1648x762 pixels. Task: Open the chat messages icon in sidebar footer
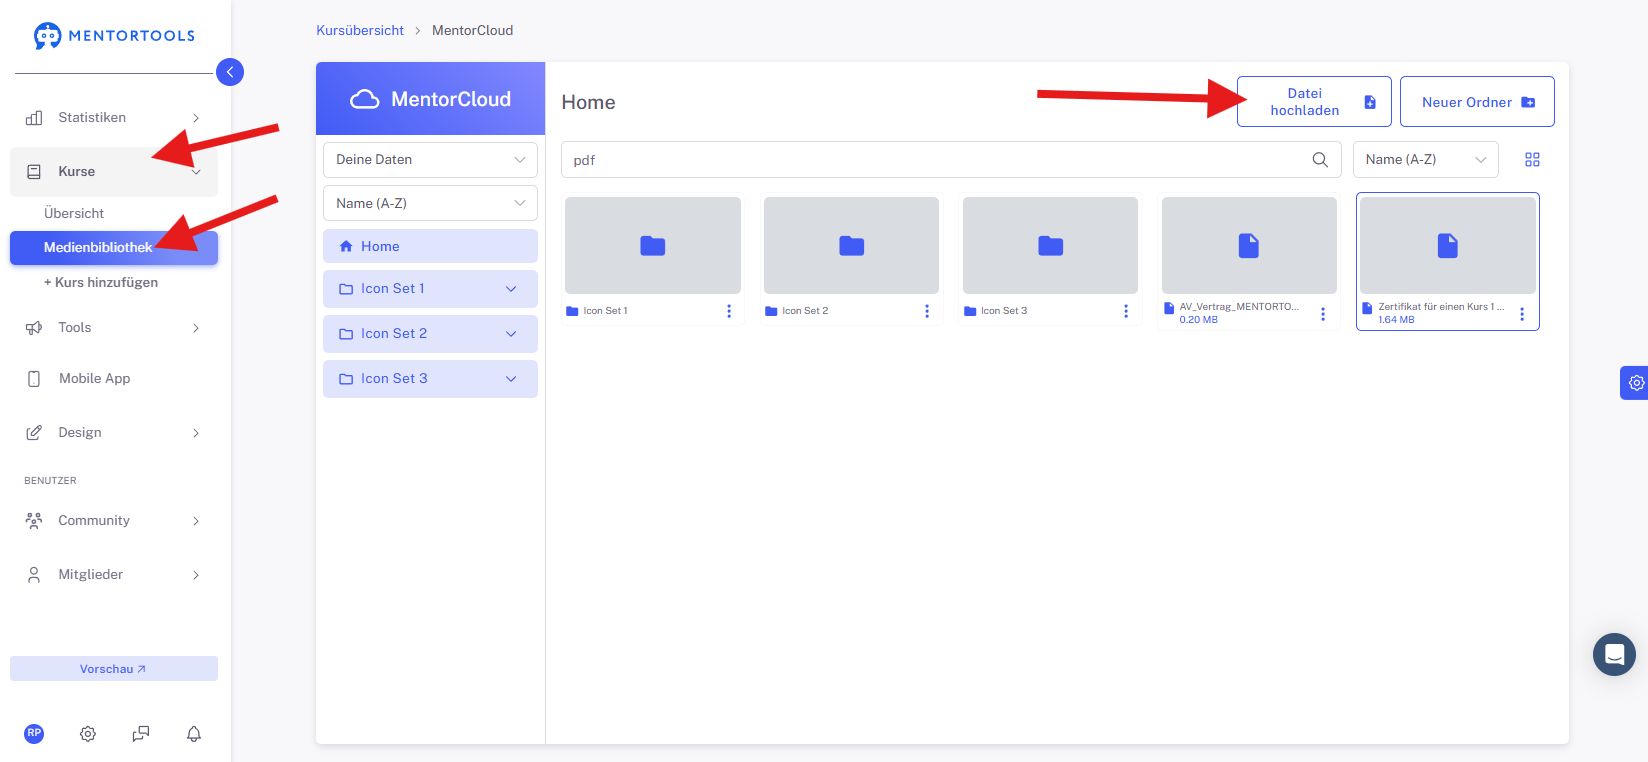[141, 734]
